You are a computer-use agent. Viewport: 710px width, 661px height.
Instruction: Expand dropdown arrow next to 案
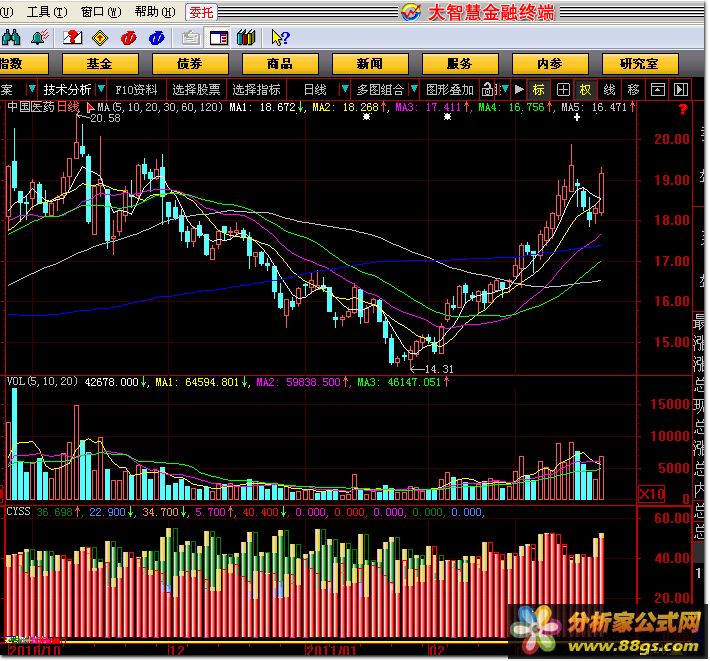coord(32,89)
